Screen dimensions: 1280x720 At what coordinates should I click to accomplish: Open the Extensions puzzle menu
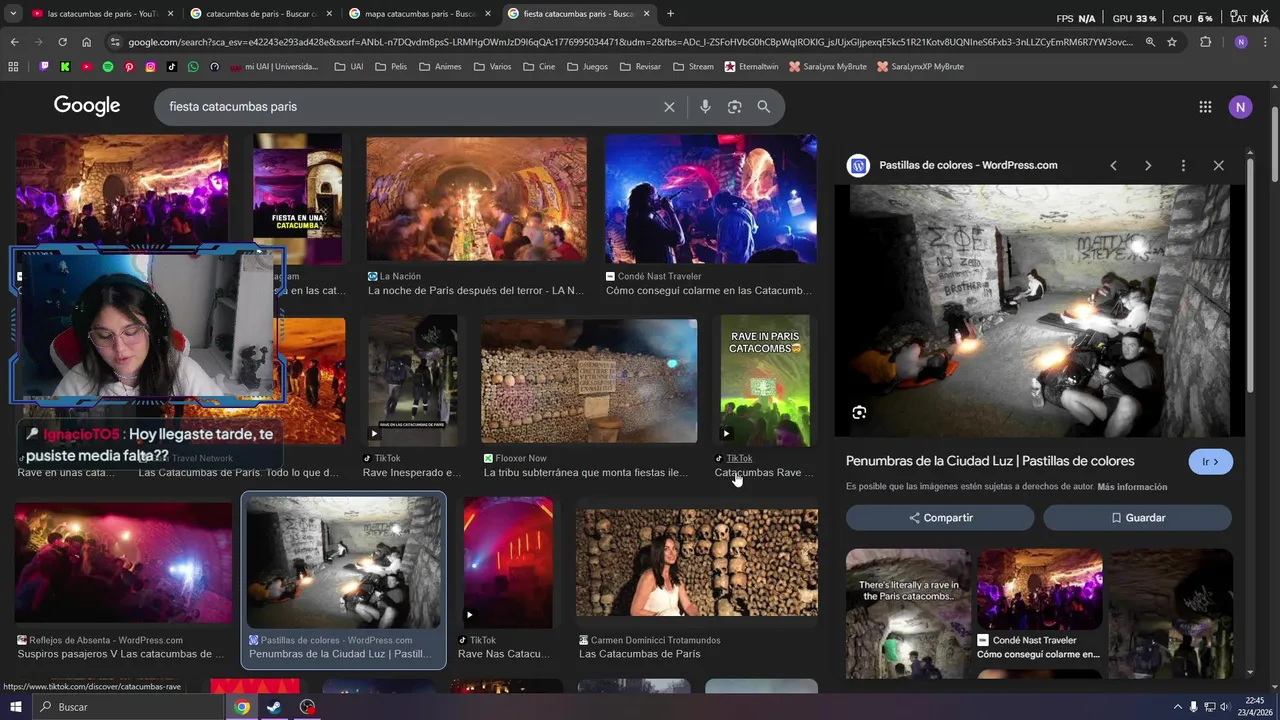pos(1205,42)
